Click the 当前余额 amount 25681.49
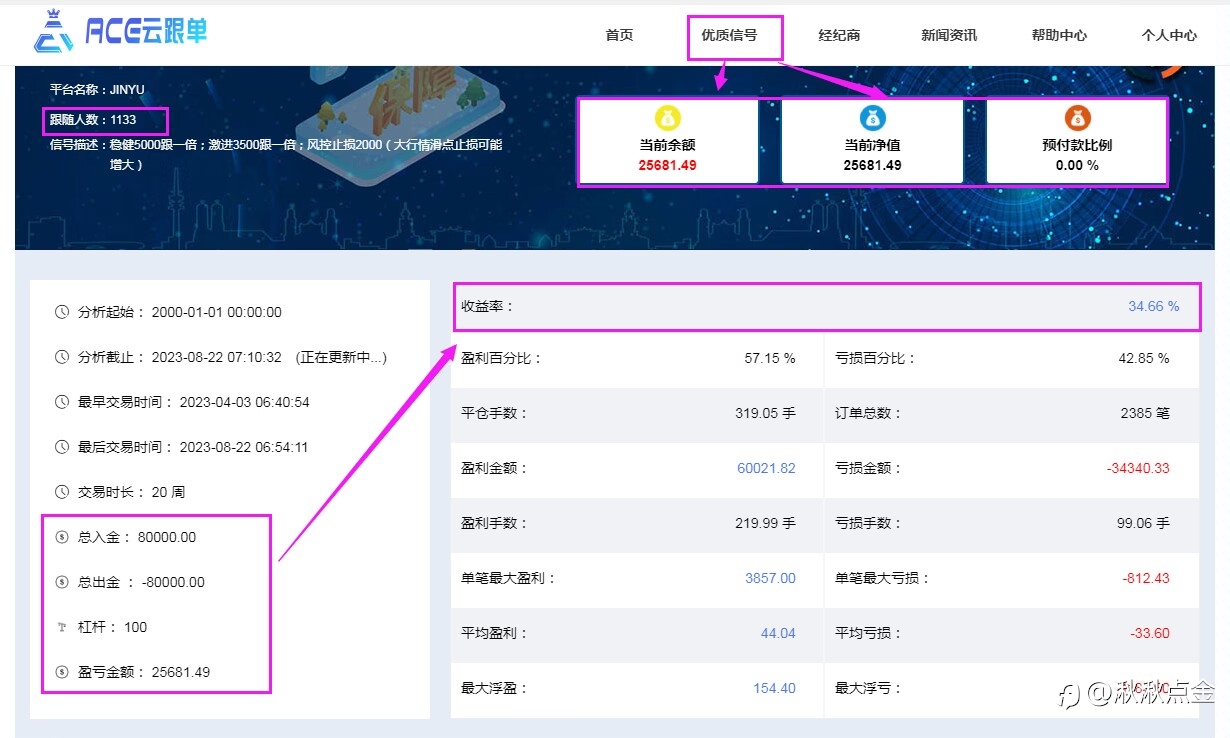 (668, 165)
